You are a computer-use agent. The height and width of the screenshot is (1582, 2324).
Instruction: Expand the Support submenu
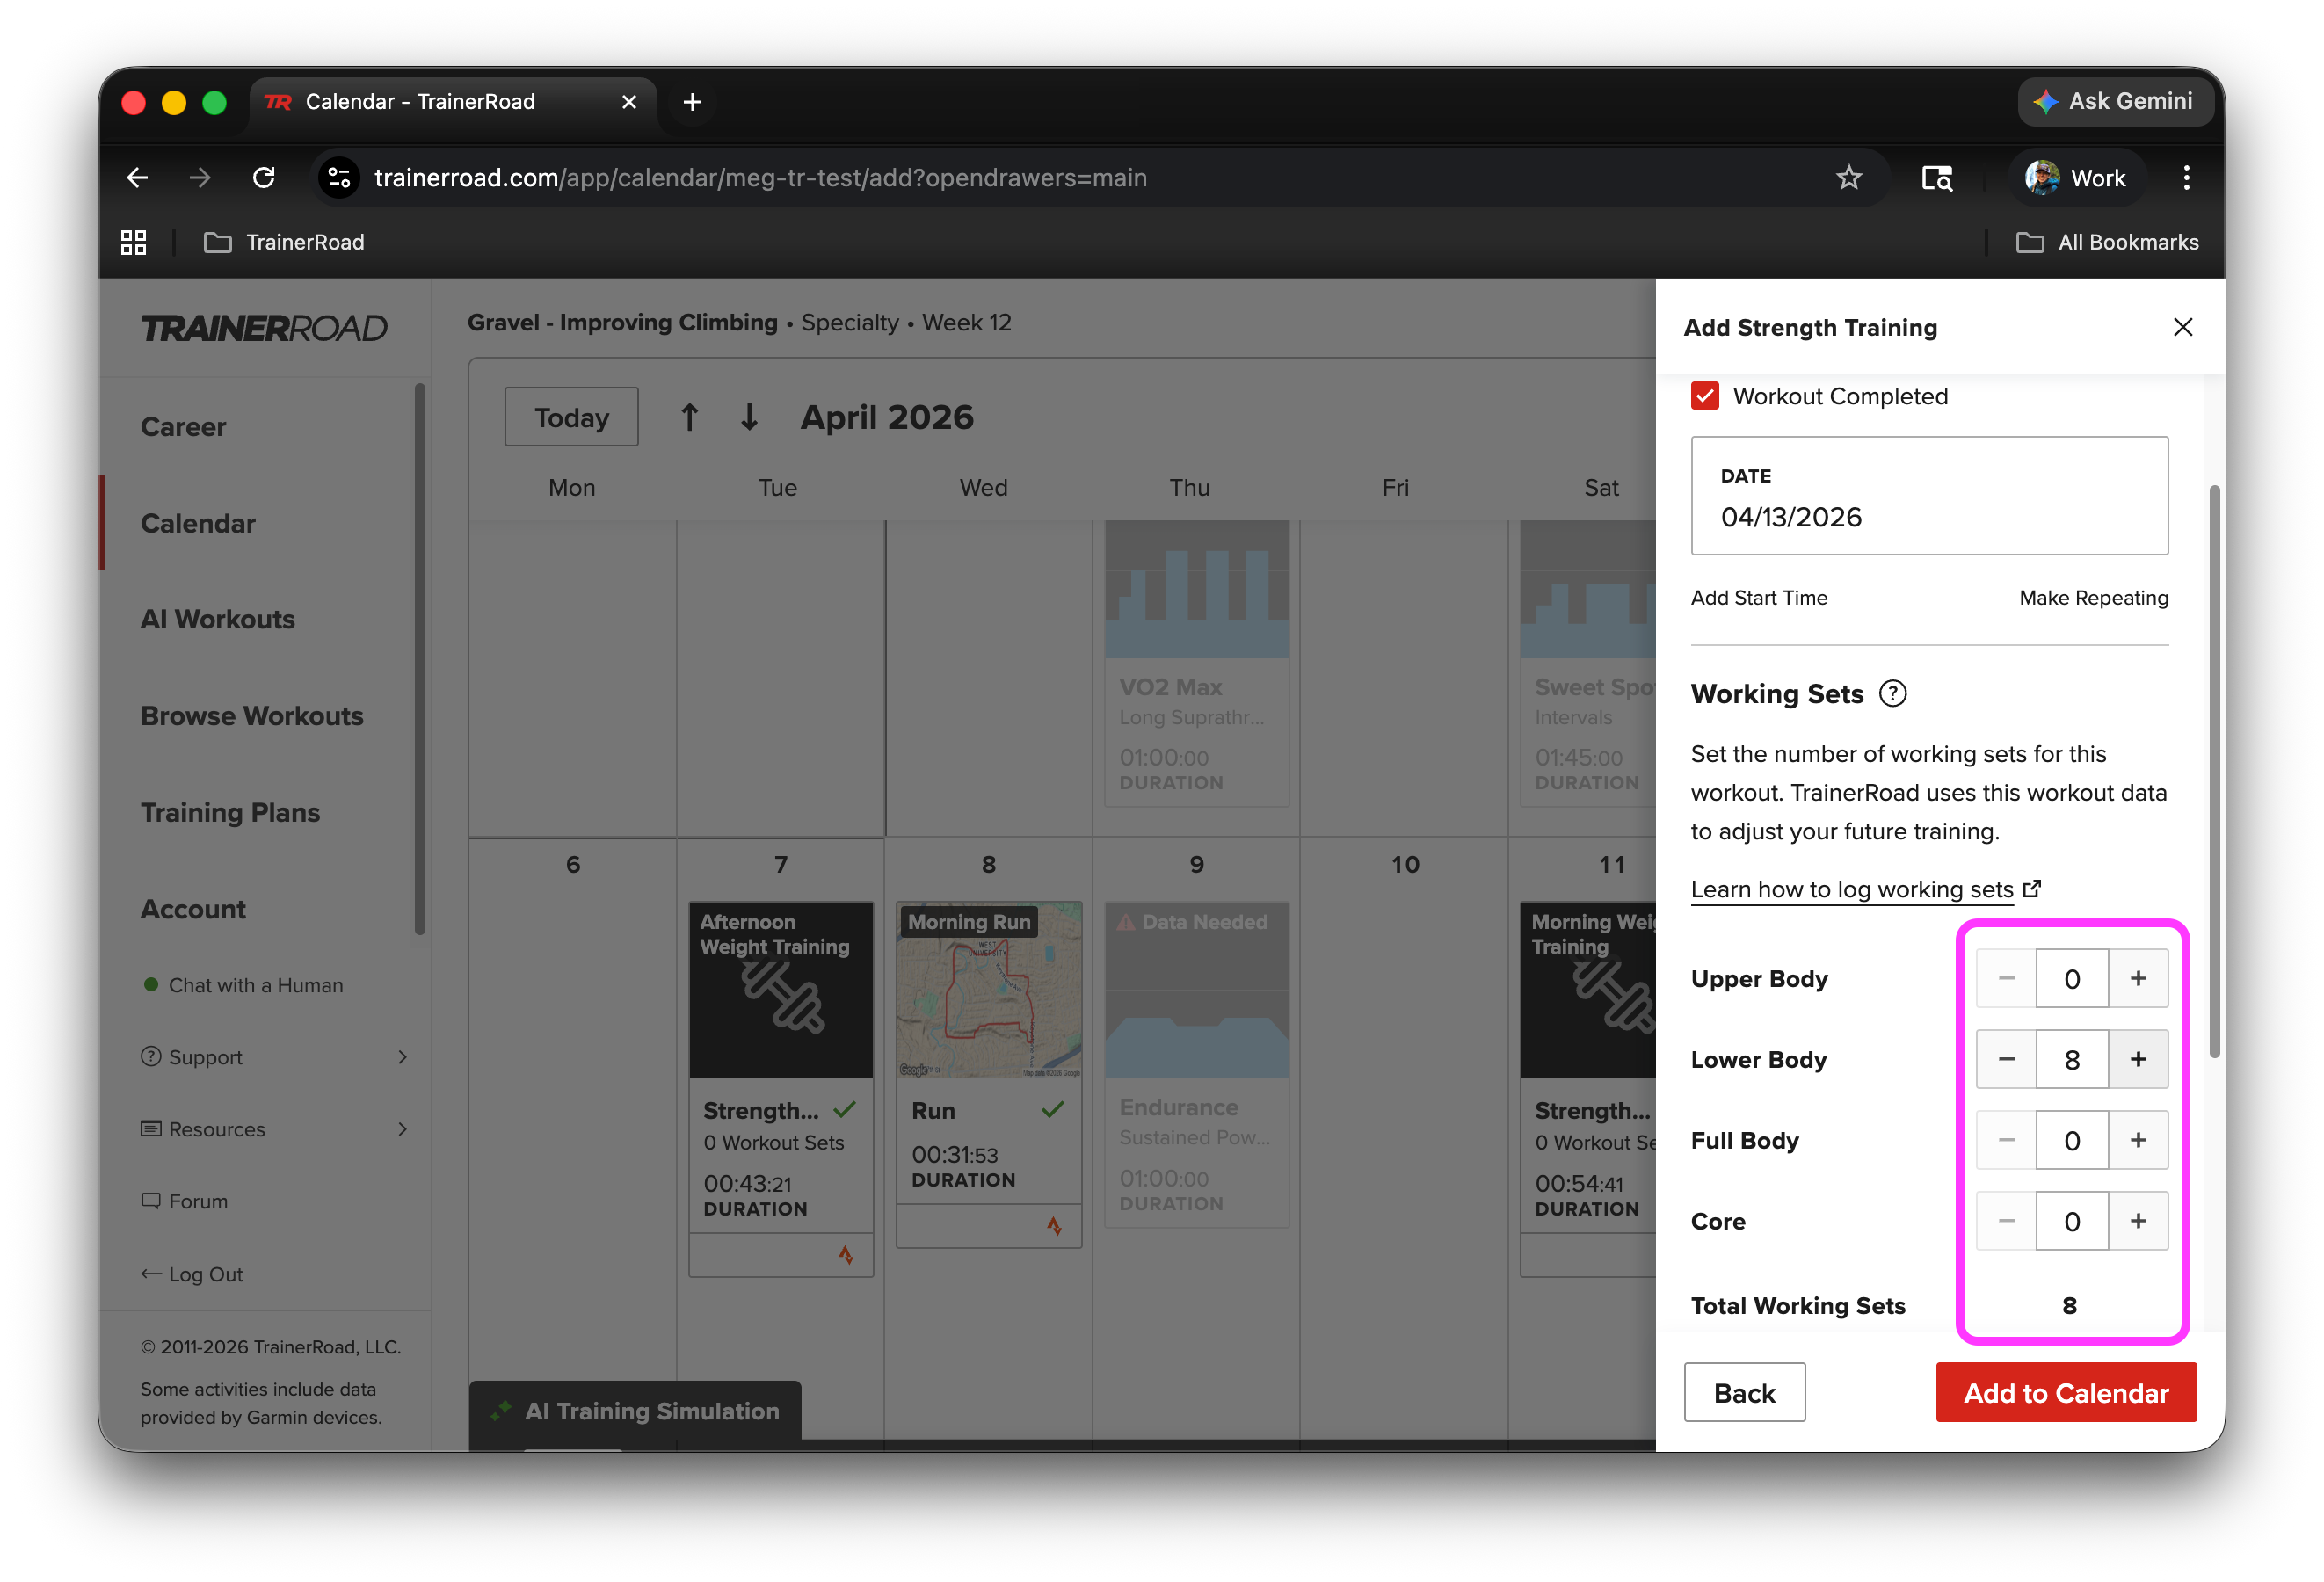(275, 1057)
